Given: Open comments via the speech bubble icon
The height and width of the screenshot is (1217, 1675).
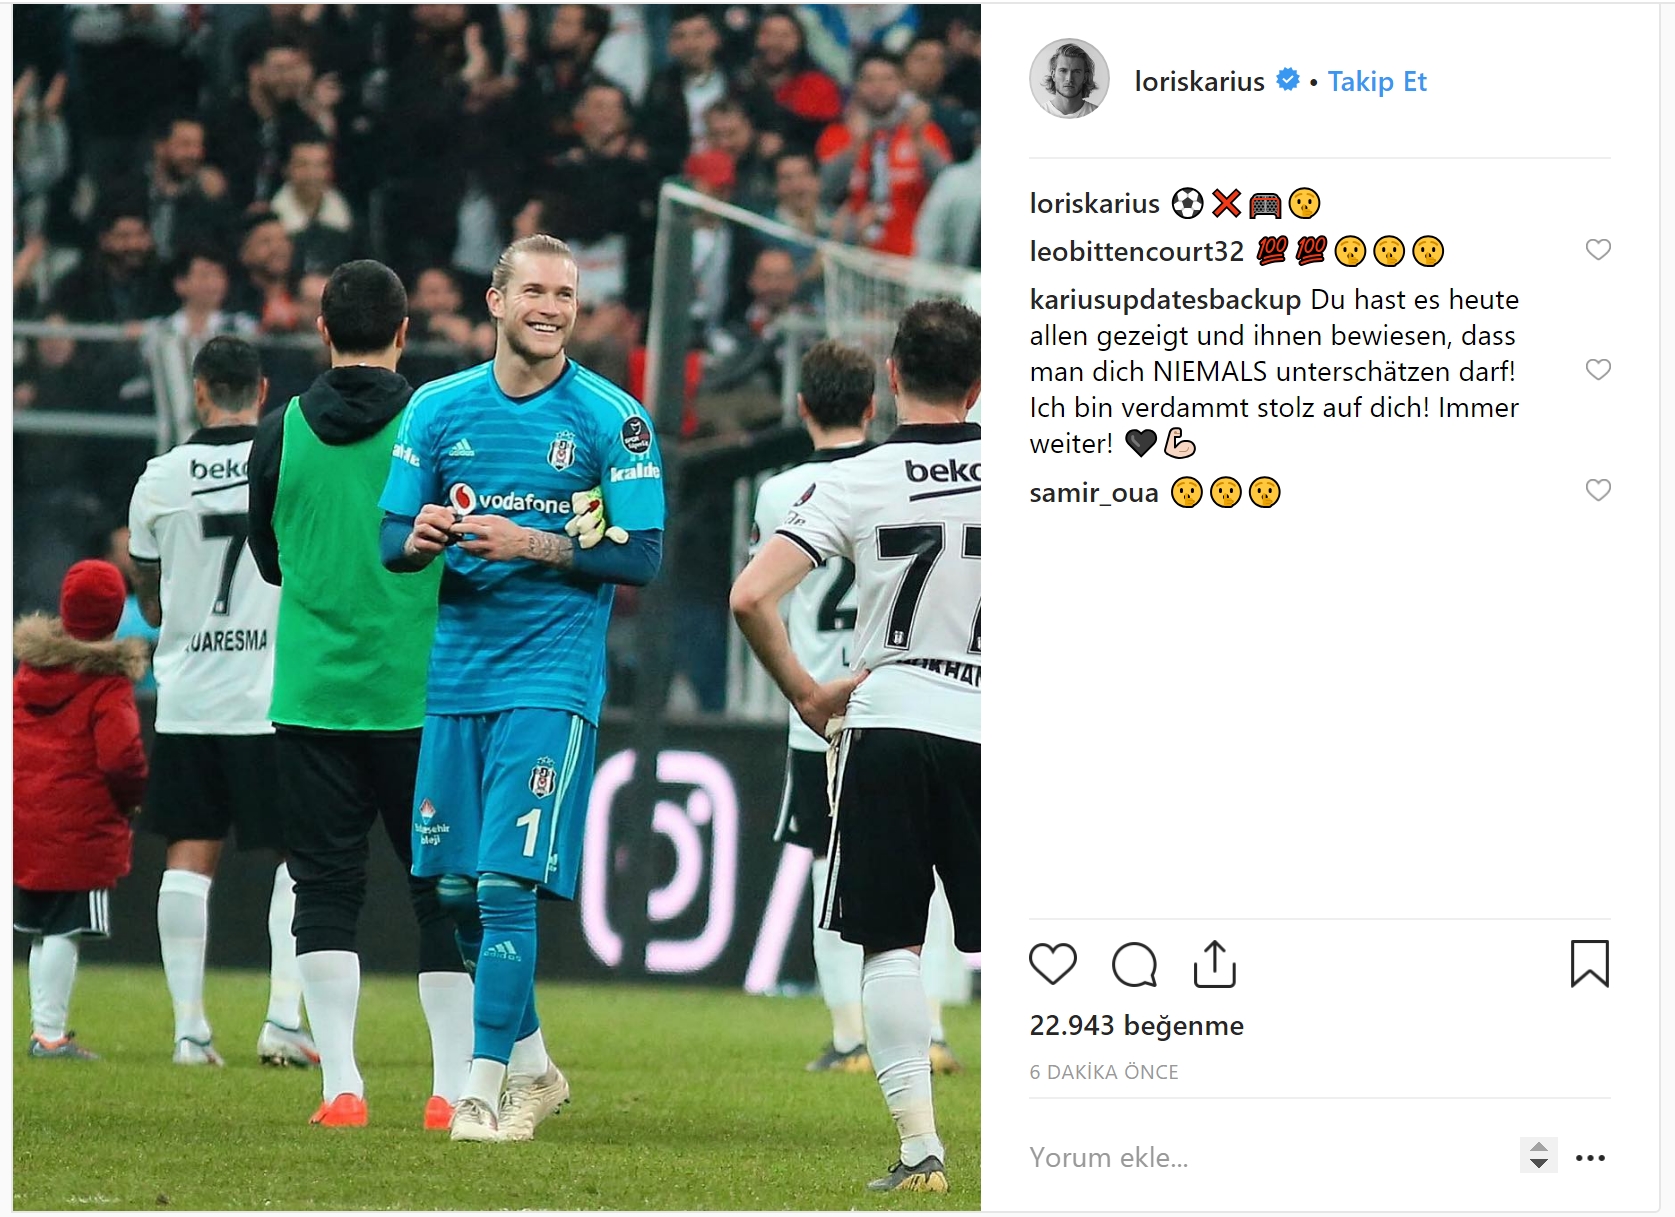Looking at the screenshot, I should click(x=1134, y=964).
